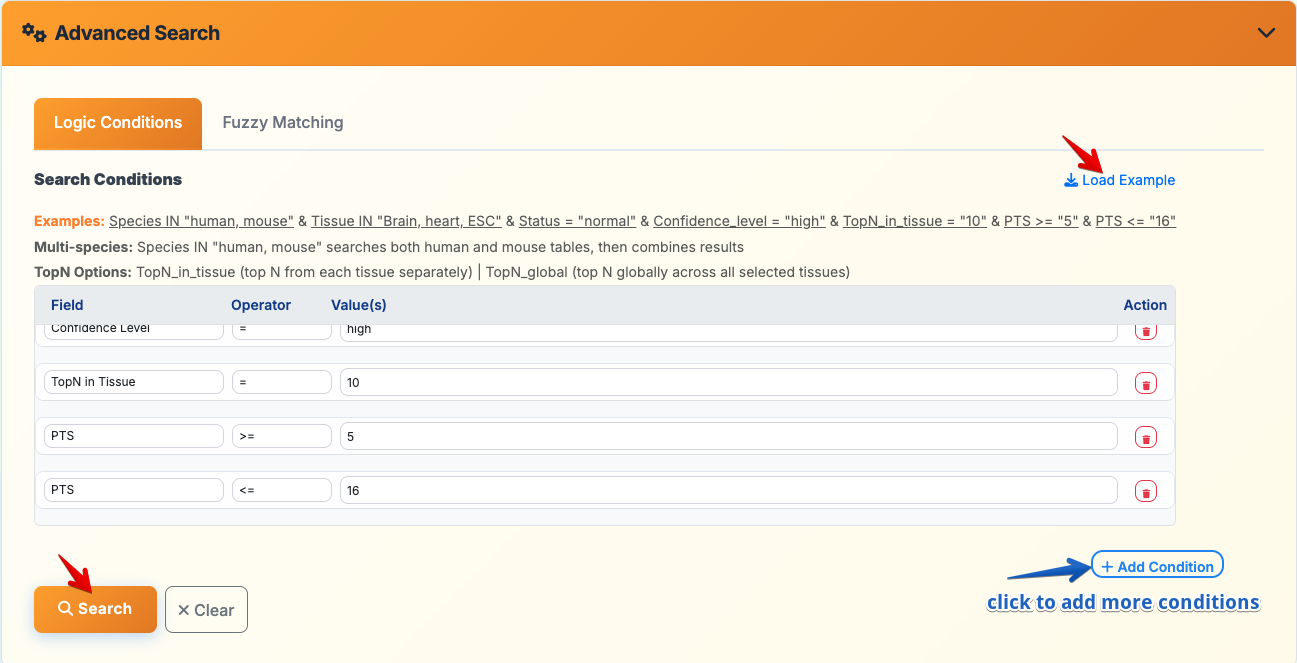Delete the PTS <= 16 condition row
This screenshot has height=663, width=1297.
click(x=1145, y=491)
